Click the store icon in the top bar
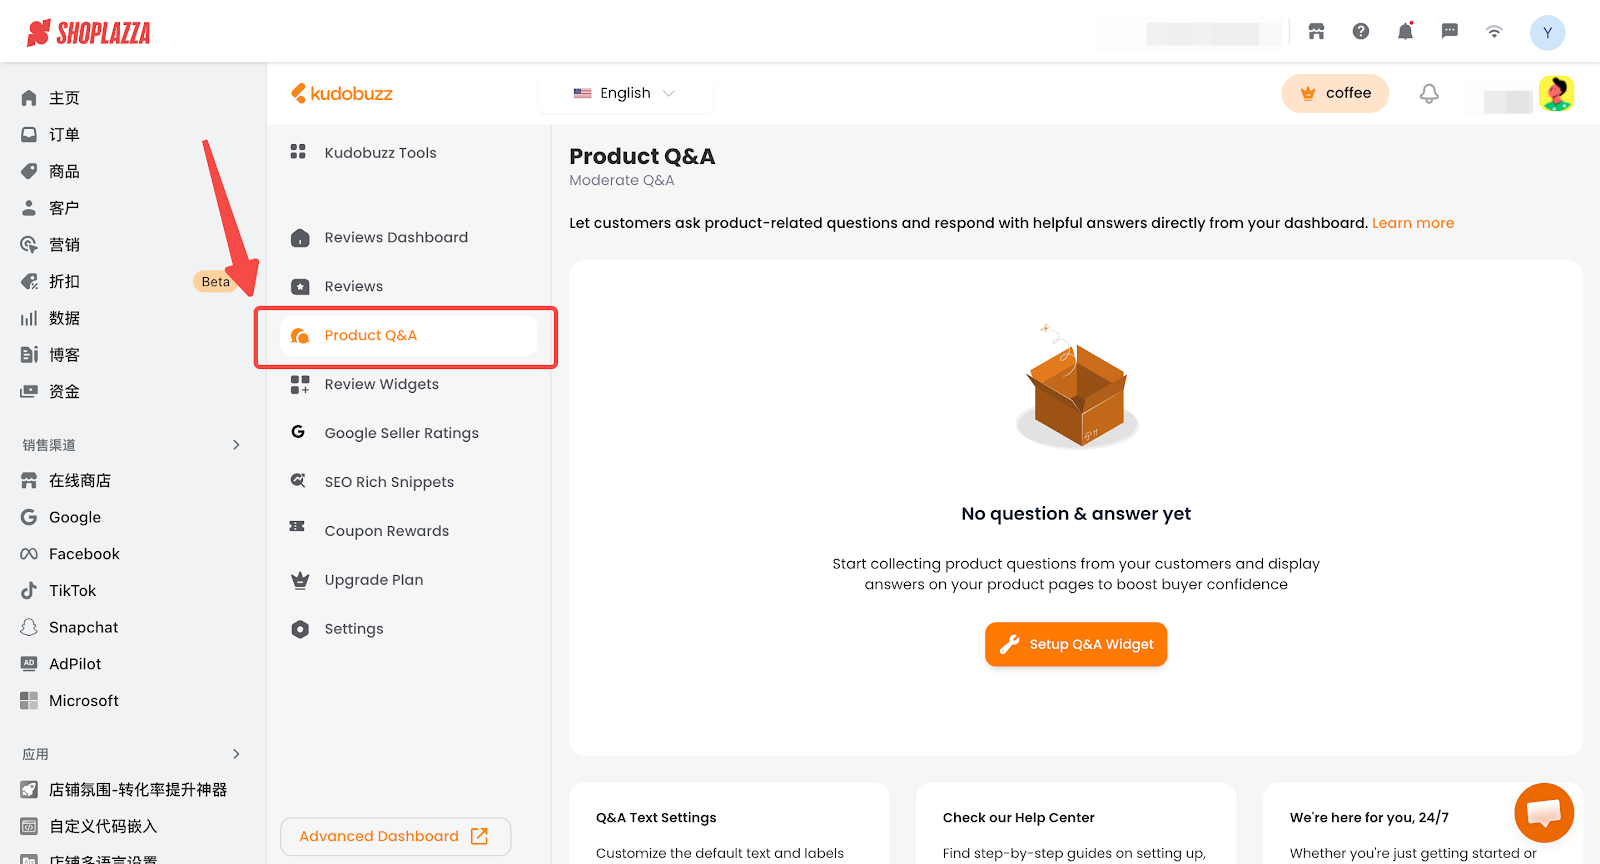 point(1316,32)
